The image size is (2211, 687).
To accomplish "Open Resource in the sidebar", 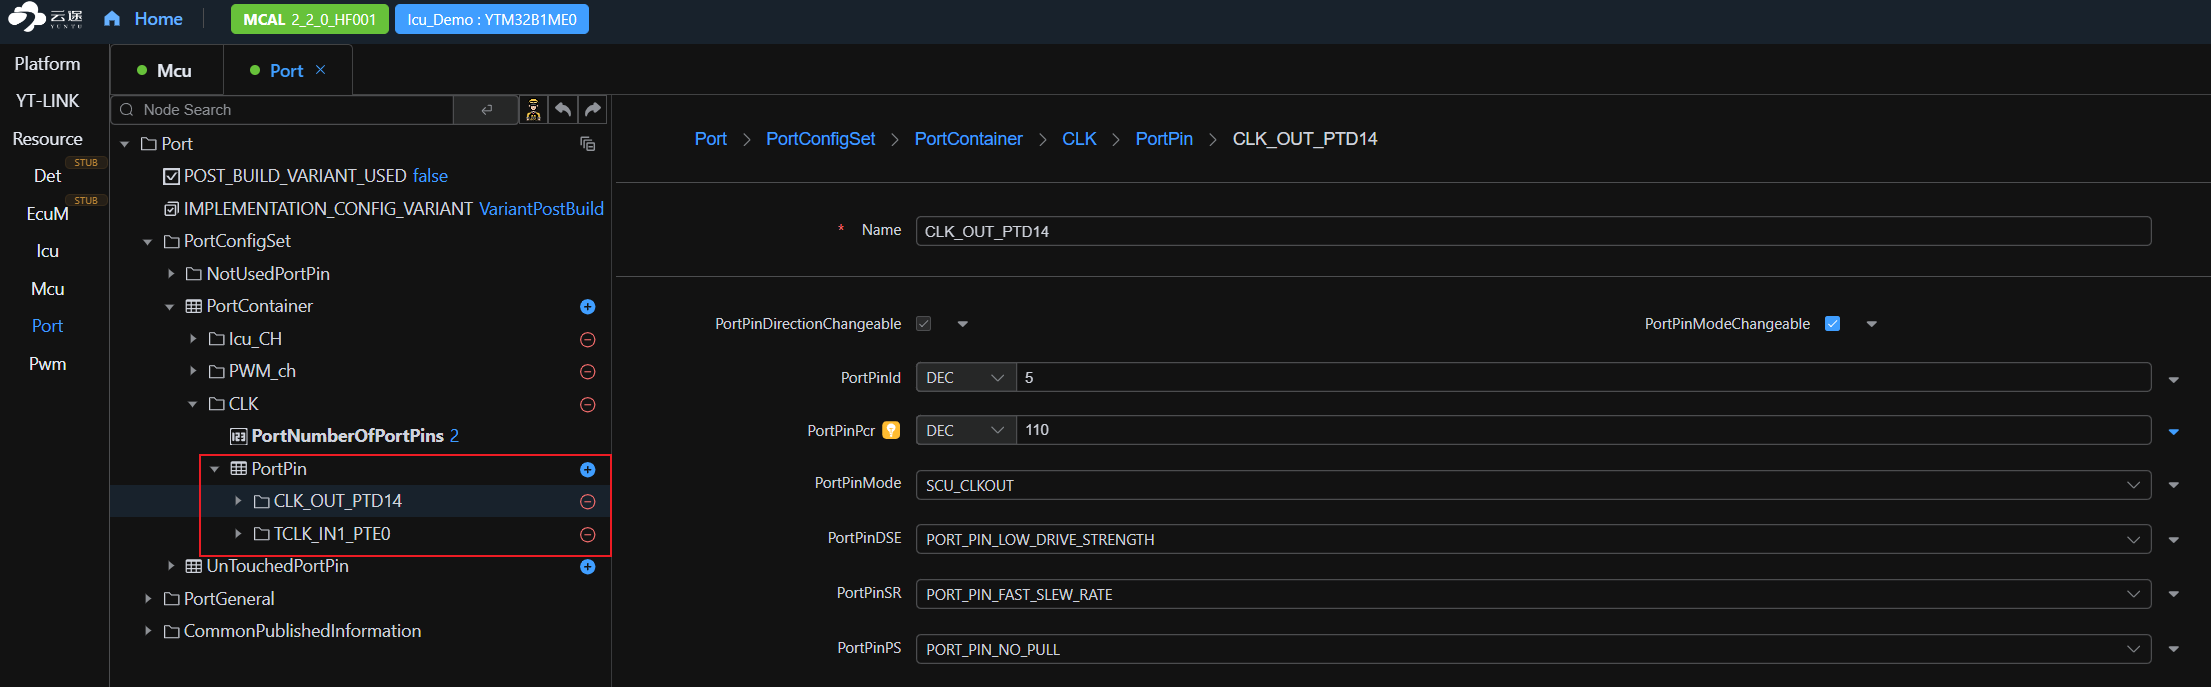I will click(x=47, y=139).
